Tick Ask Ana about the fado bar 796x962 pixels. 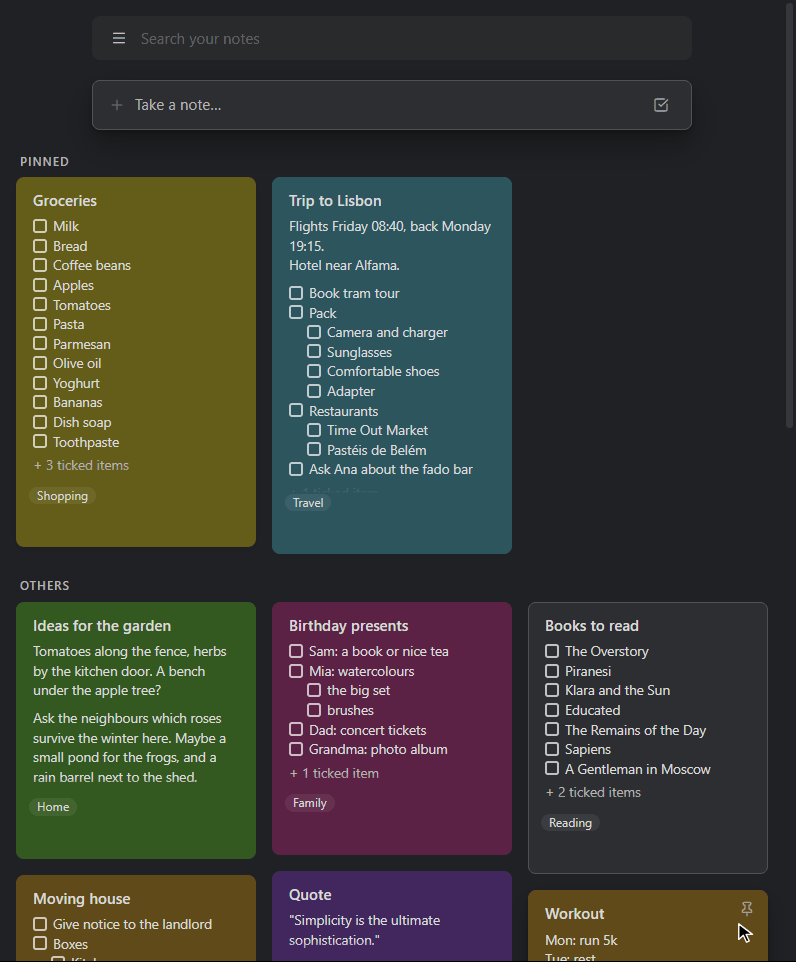click(x=296, y=469)
